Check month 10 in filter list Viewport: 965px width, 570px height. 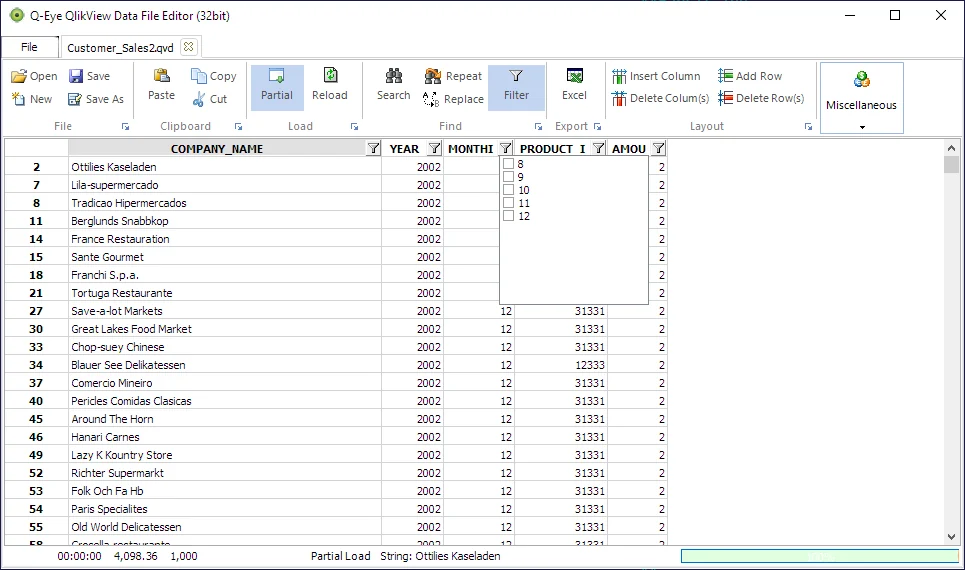[x=508, y=190]
